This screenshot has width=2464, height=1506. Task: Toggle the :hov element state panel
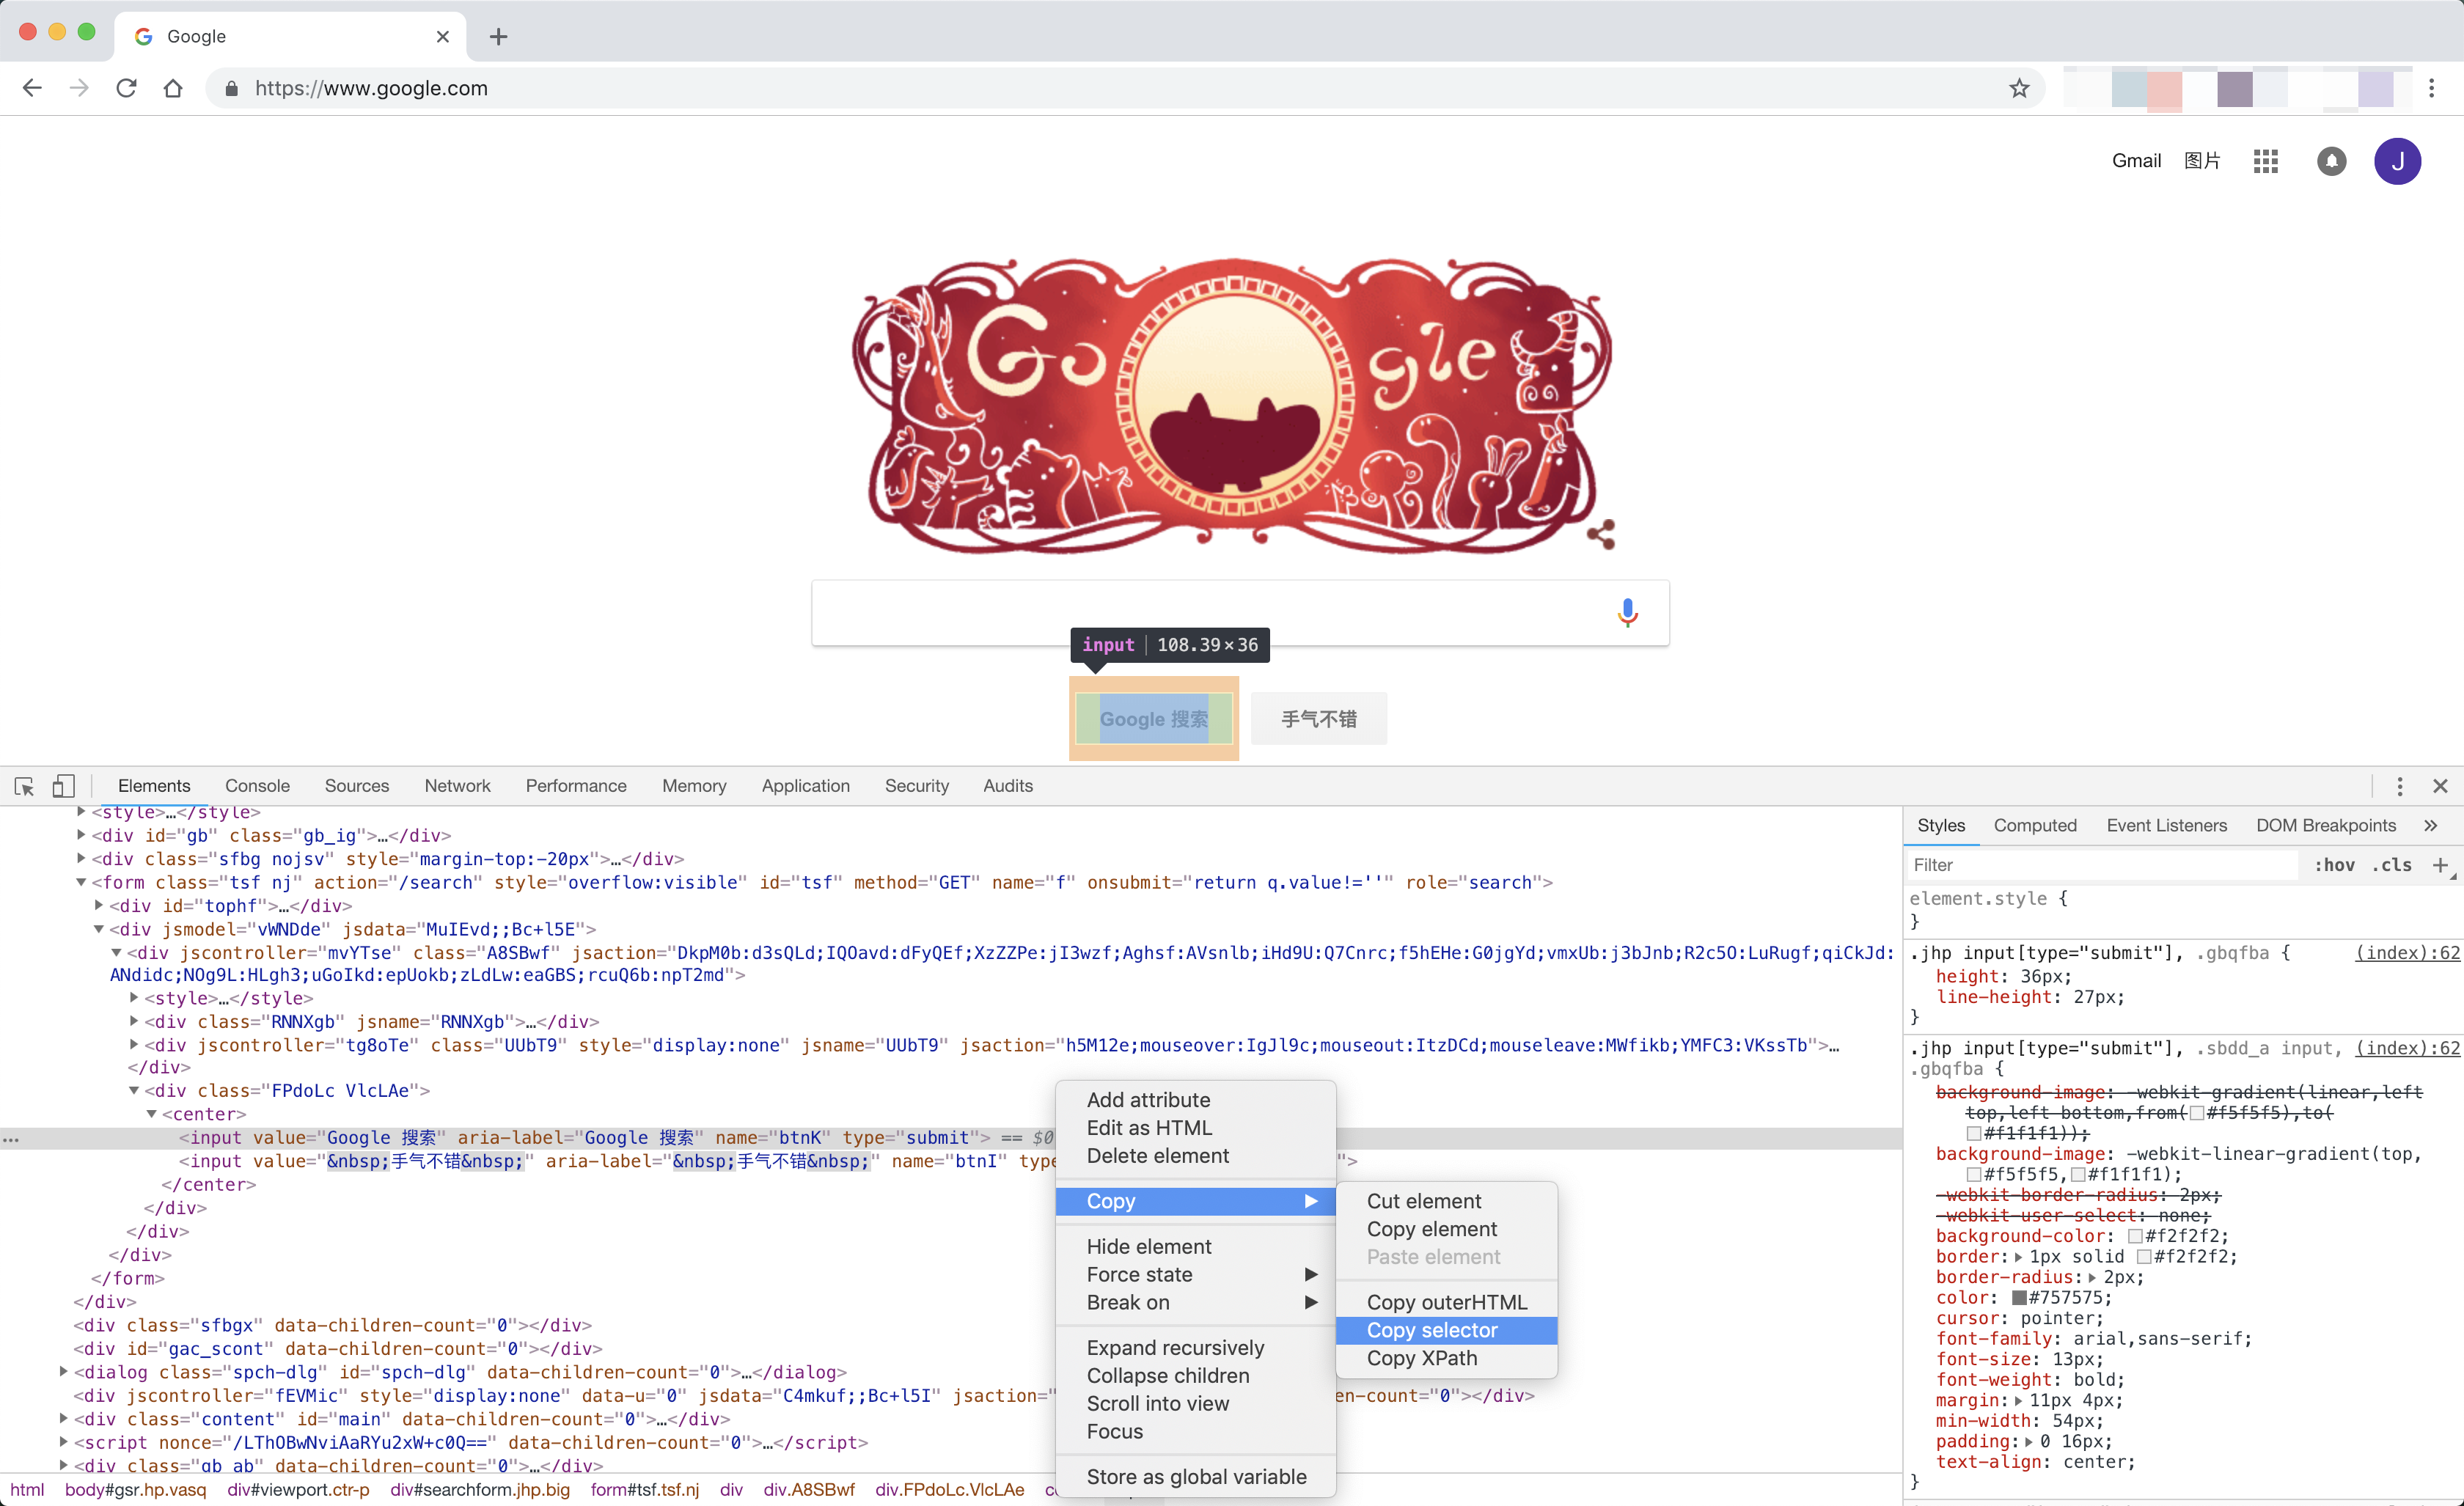click(x=2334, y=865)
